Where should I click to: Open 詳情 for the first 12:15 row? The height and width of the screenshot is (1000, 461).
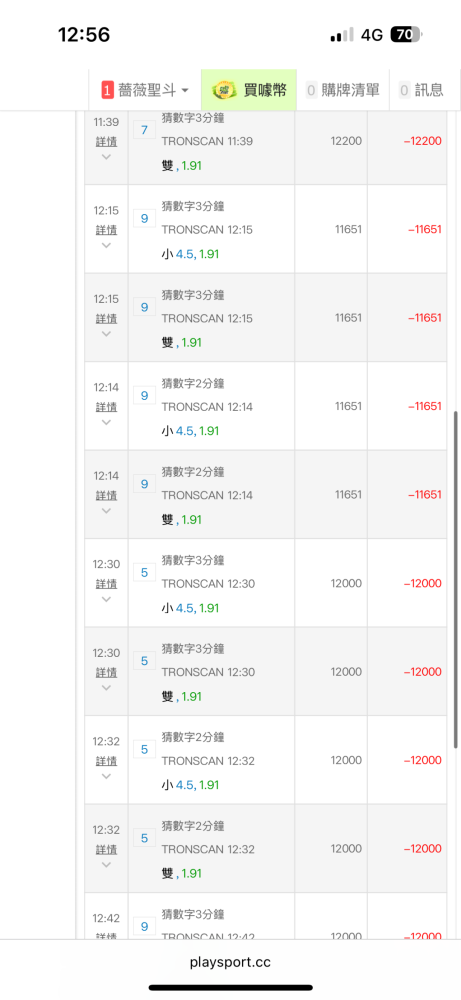[106, 230]
